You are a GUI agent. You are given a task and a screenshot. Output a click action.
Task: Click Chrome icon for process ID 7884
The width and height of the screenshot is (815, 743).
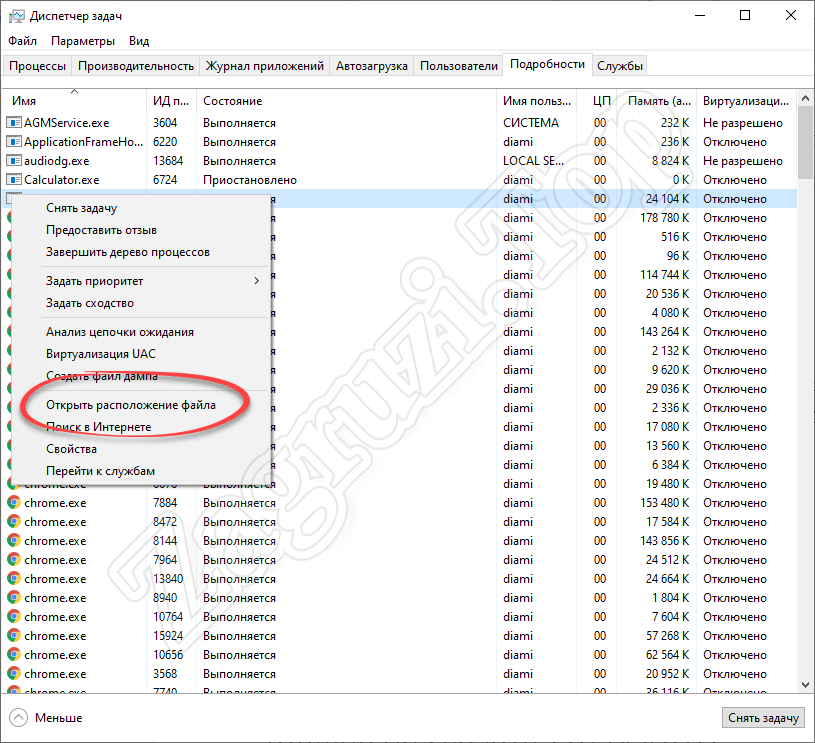click(x=14, y=503)
